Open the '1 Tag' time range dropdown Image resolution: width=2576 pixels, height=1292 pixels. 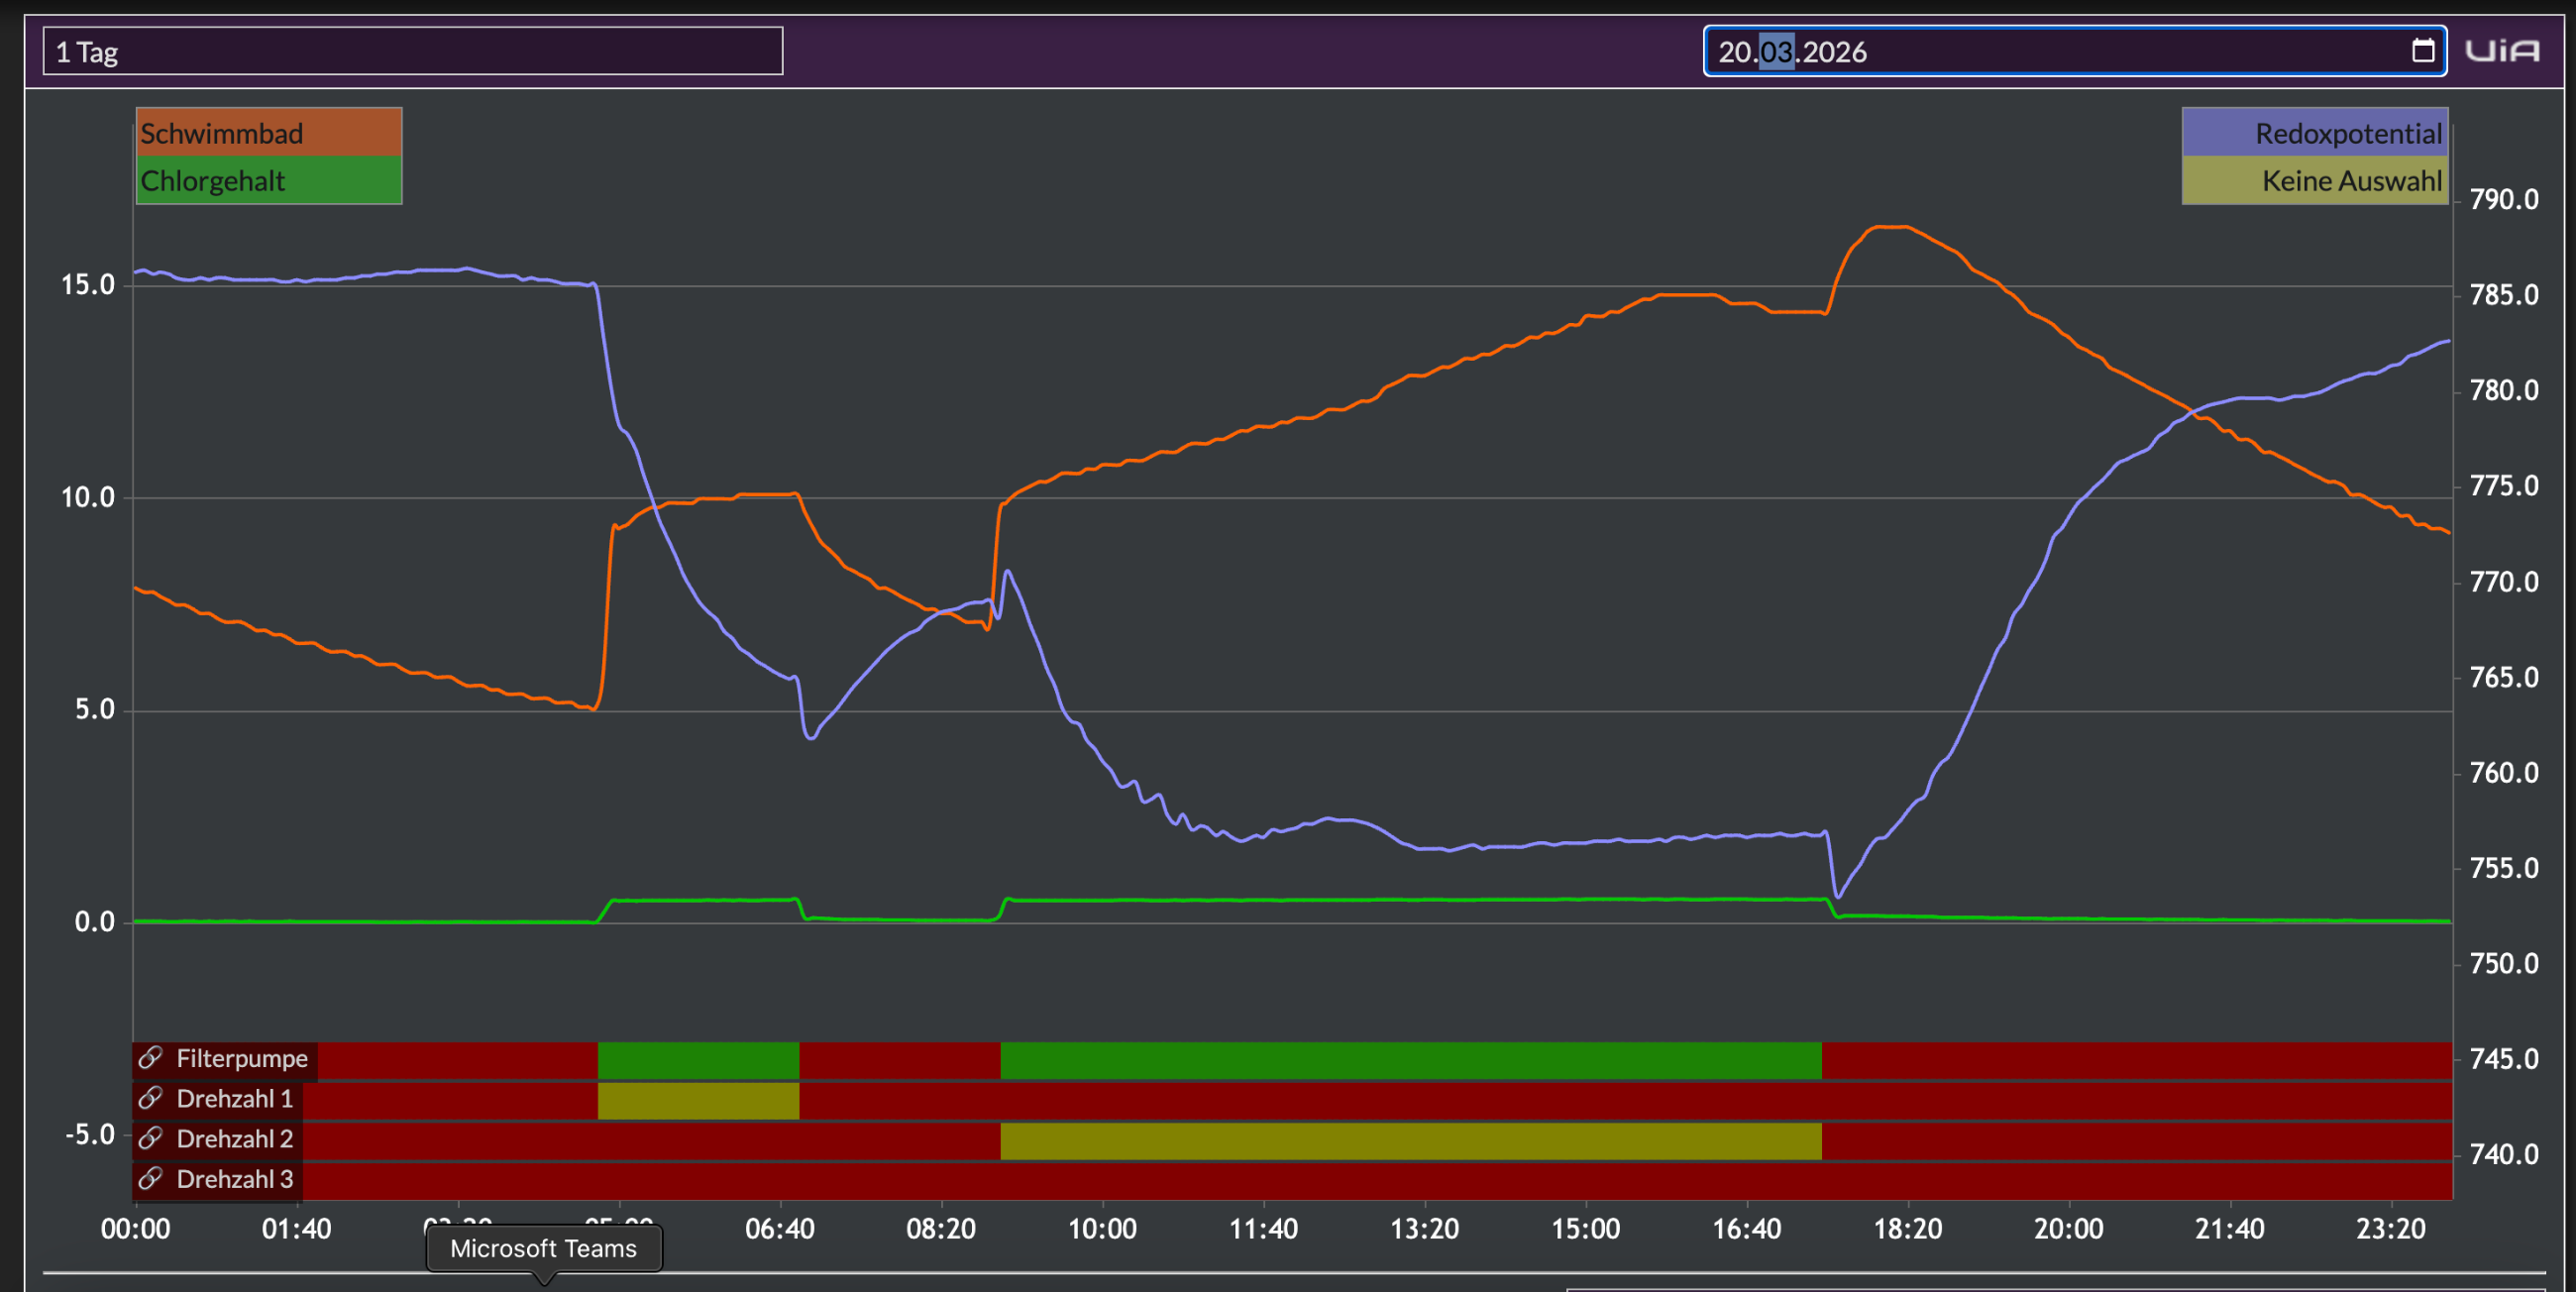point(413,51)
